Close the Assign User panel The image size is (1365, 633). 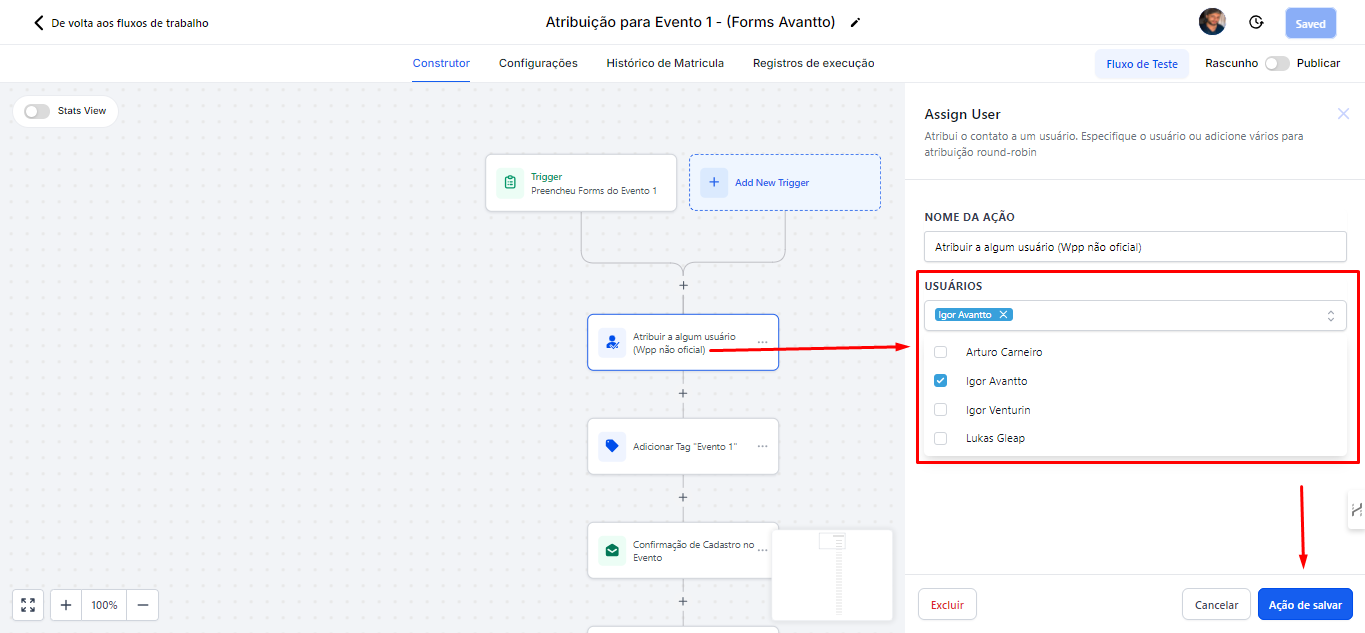click(1343, 114)
